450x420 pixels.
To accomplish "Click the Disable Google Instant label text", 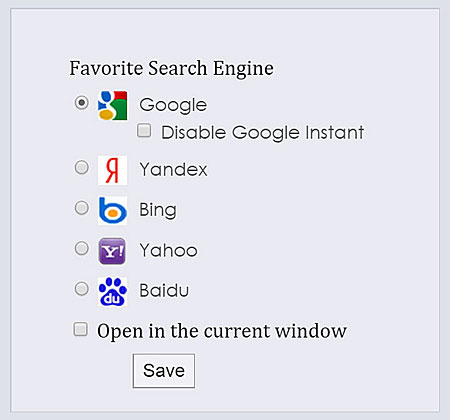I will 262,133.
